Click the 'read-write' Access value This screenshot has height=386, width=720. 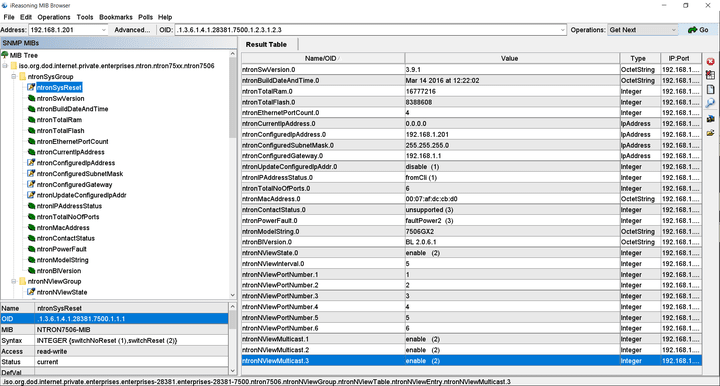[52, 351]
